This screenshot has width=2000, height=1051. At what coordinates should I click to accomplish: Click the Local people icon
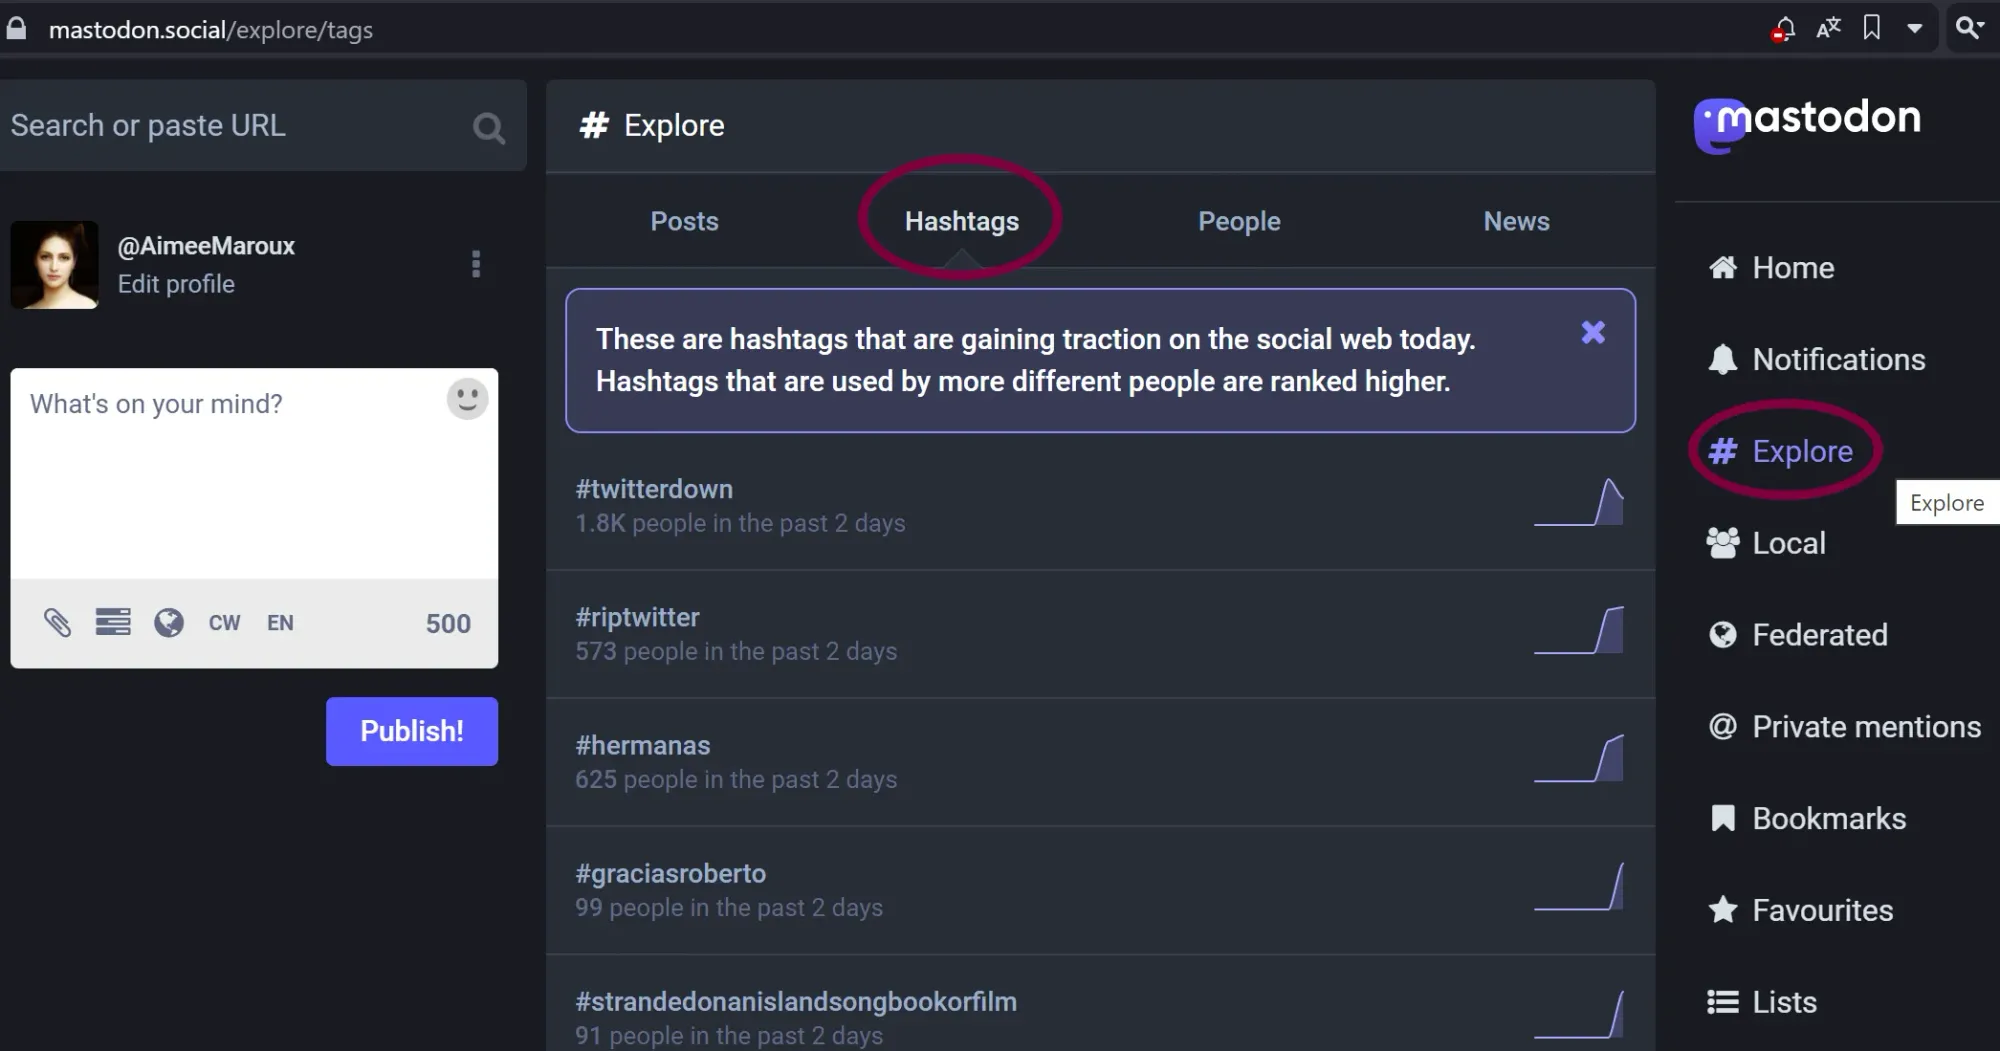click(1723, 543)
